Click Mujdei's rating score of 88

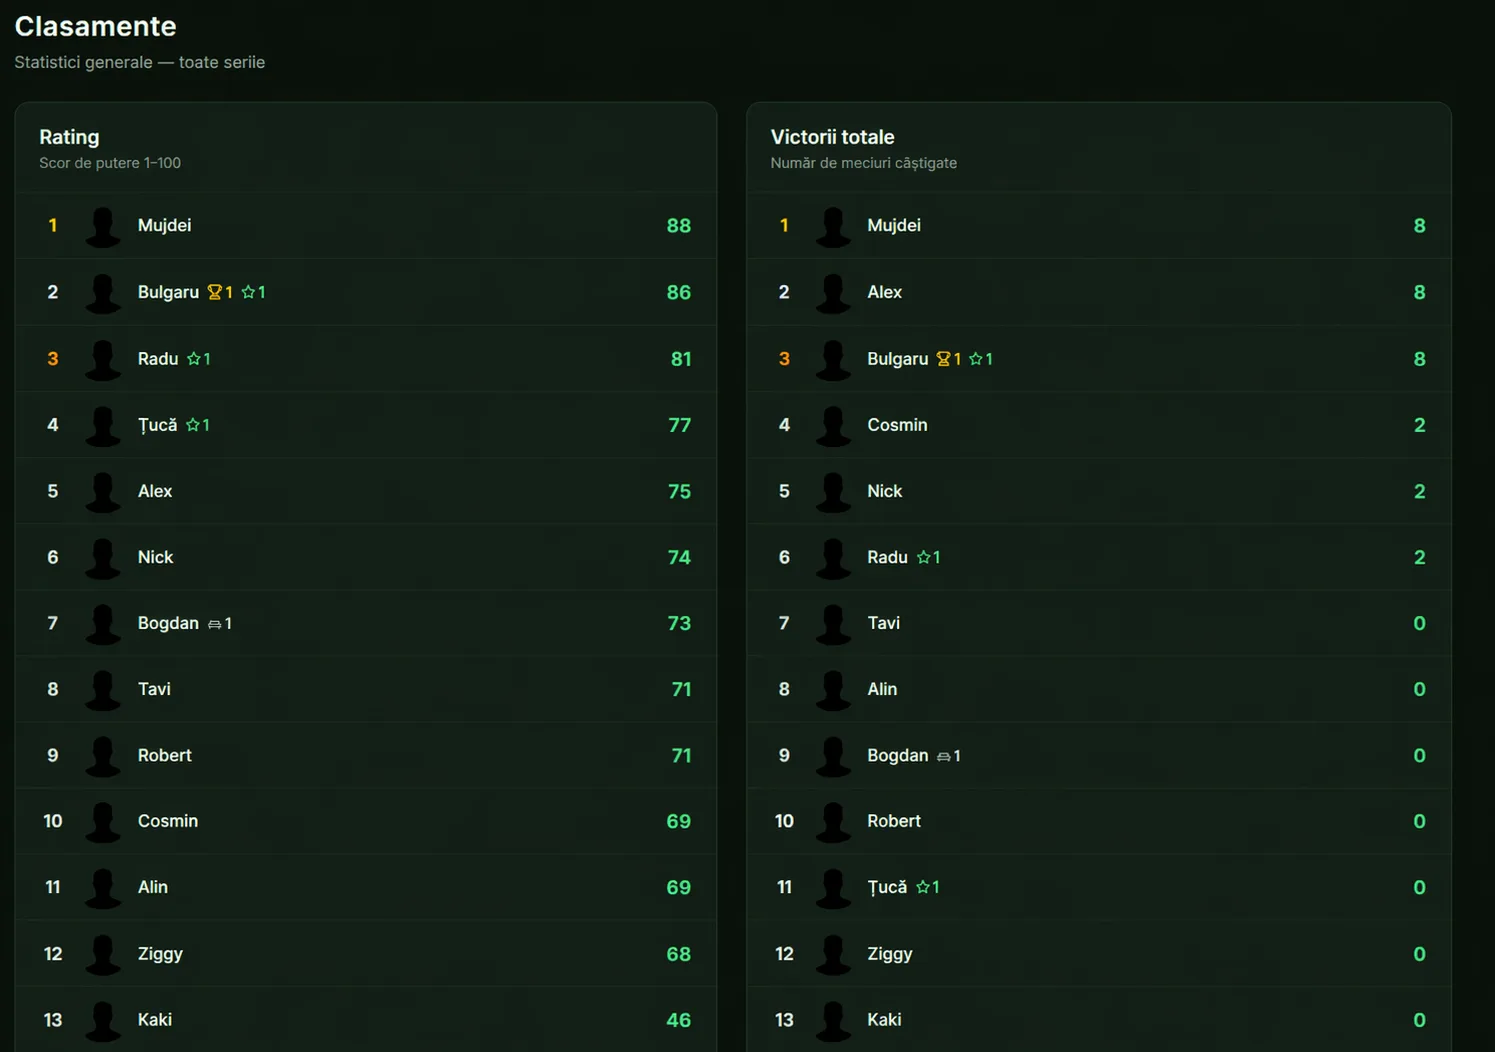(x=678, y=226)
